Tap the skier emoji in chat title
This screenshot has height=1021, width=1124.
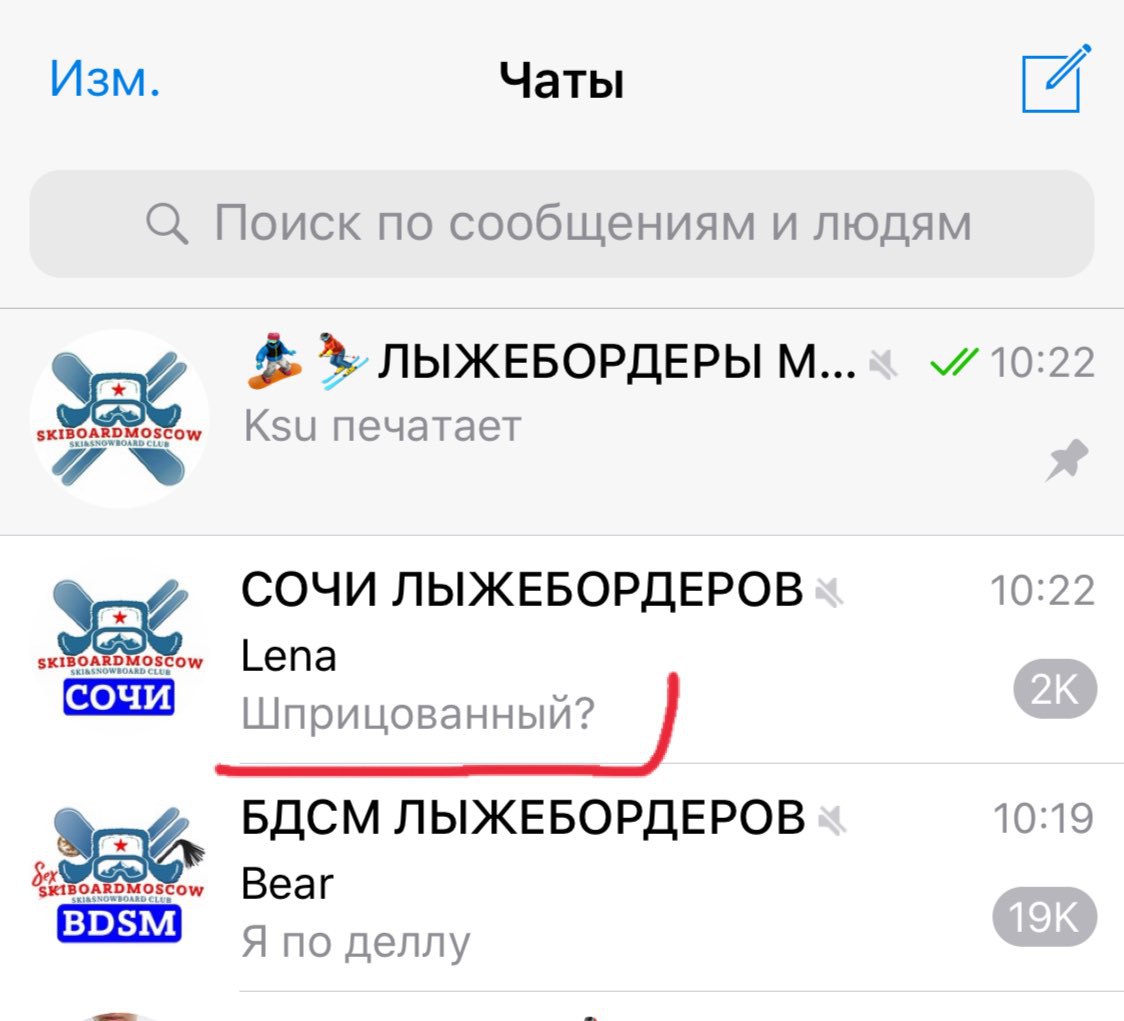[341, 361]
